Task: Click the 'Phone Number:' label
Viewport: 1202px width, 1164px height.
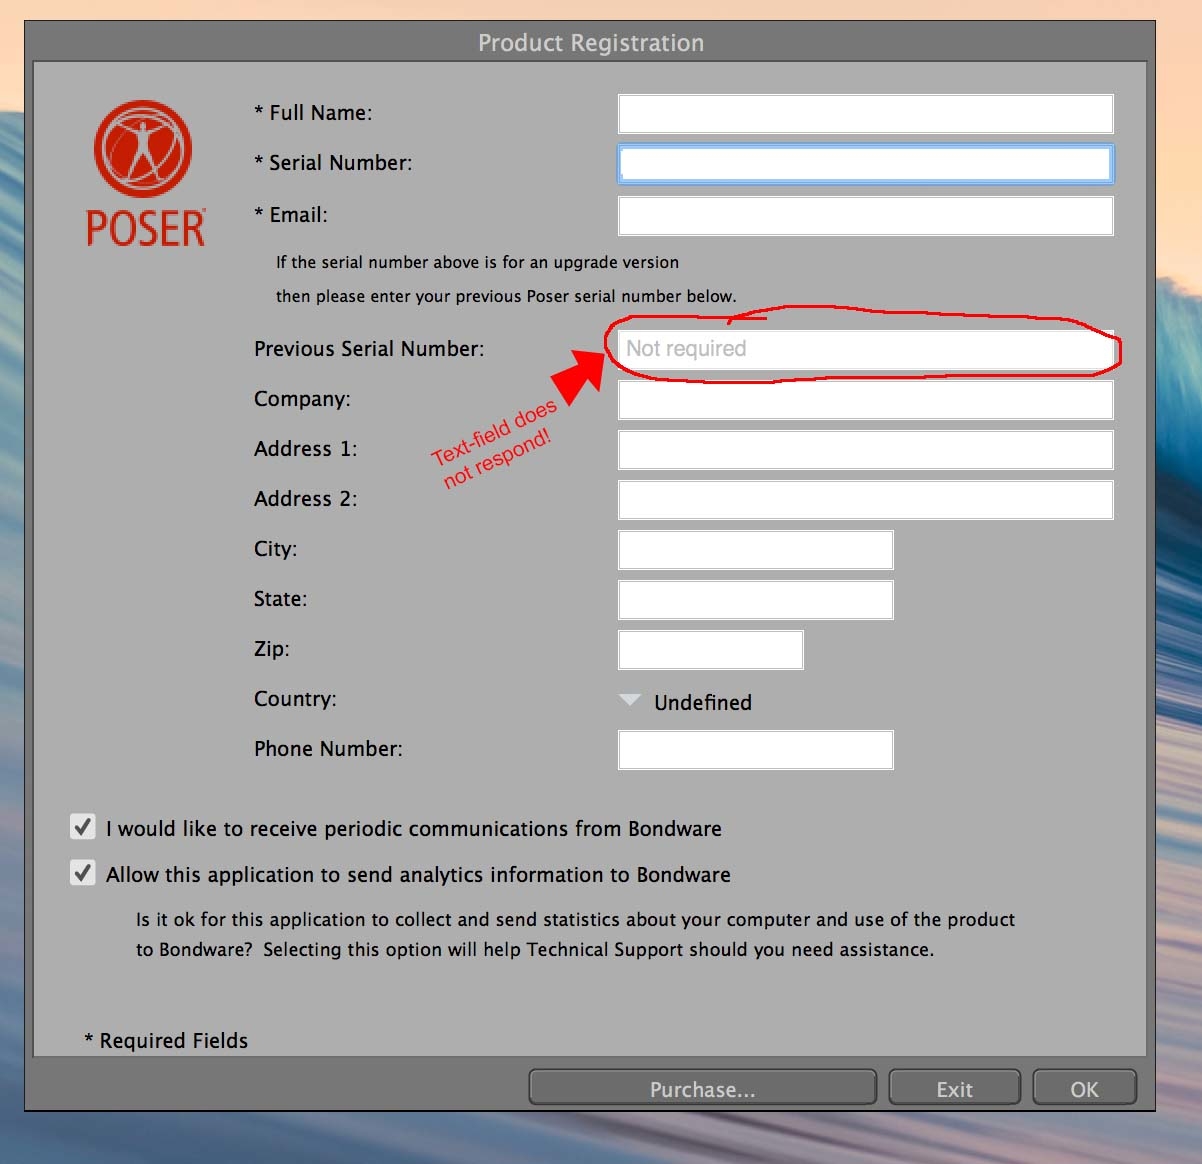Action: (x=328, y=748)
